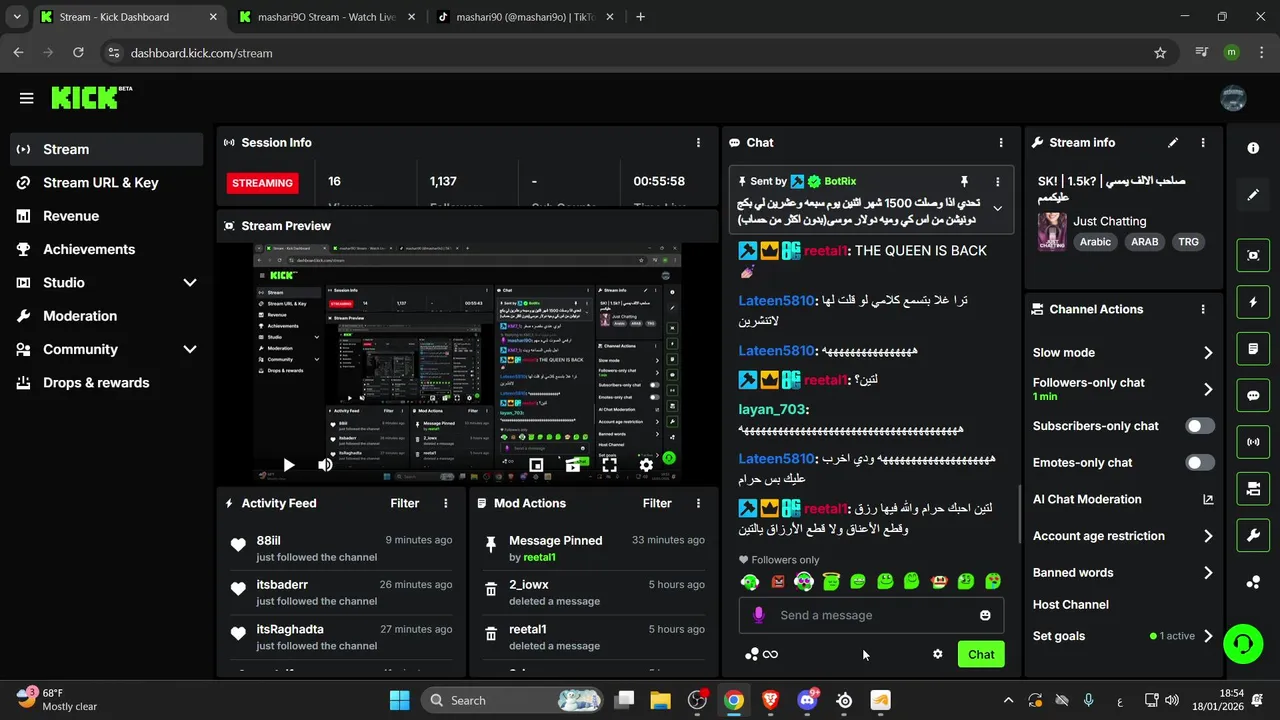
Task: Select the halo emote in quick emotes
Action: [x=831, y=581]
